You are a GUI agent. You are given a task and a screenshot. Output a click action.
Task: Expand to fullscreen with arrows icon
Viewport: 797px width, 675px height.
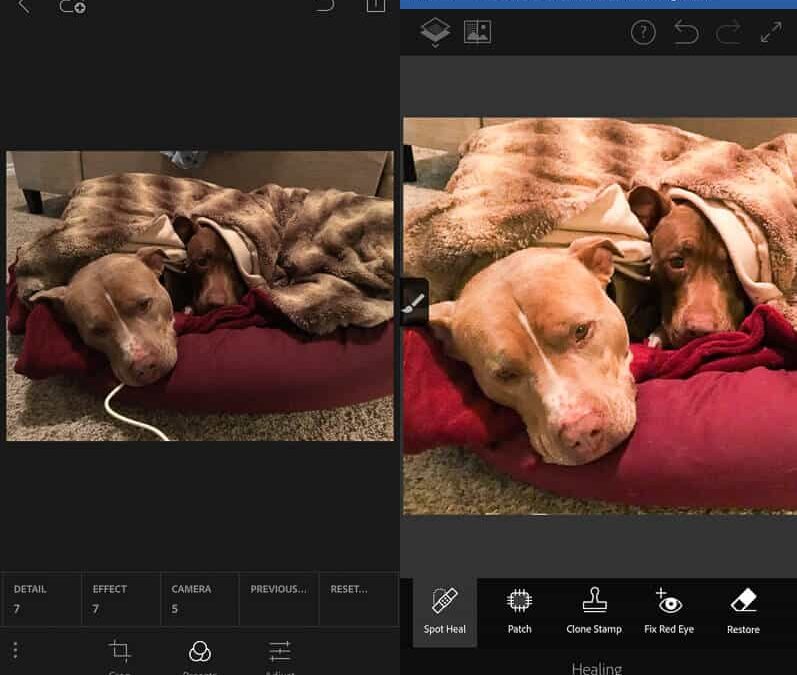pos(771,33)
